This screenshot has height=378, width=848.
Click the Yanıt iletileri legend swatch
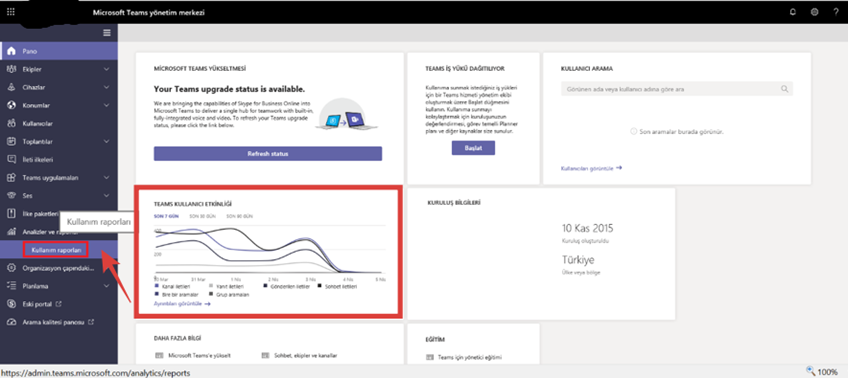[x=210, y=286]
